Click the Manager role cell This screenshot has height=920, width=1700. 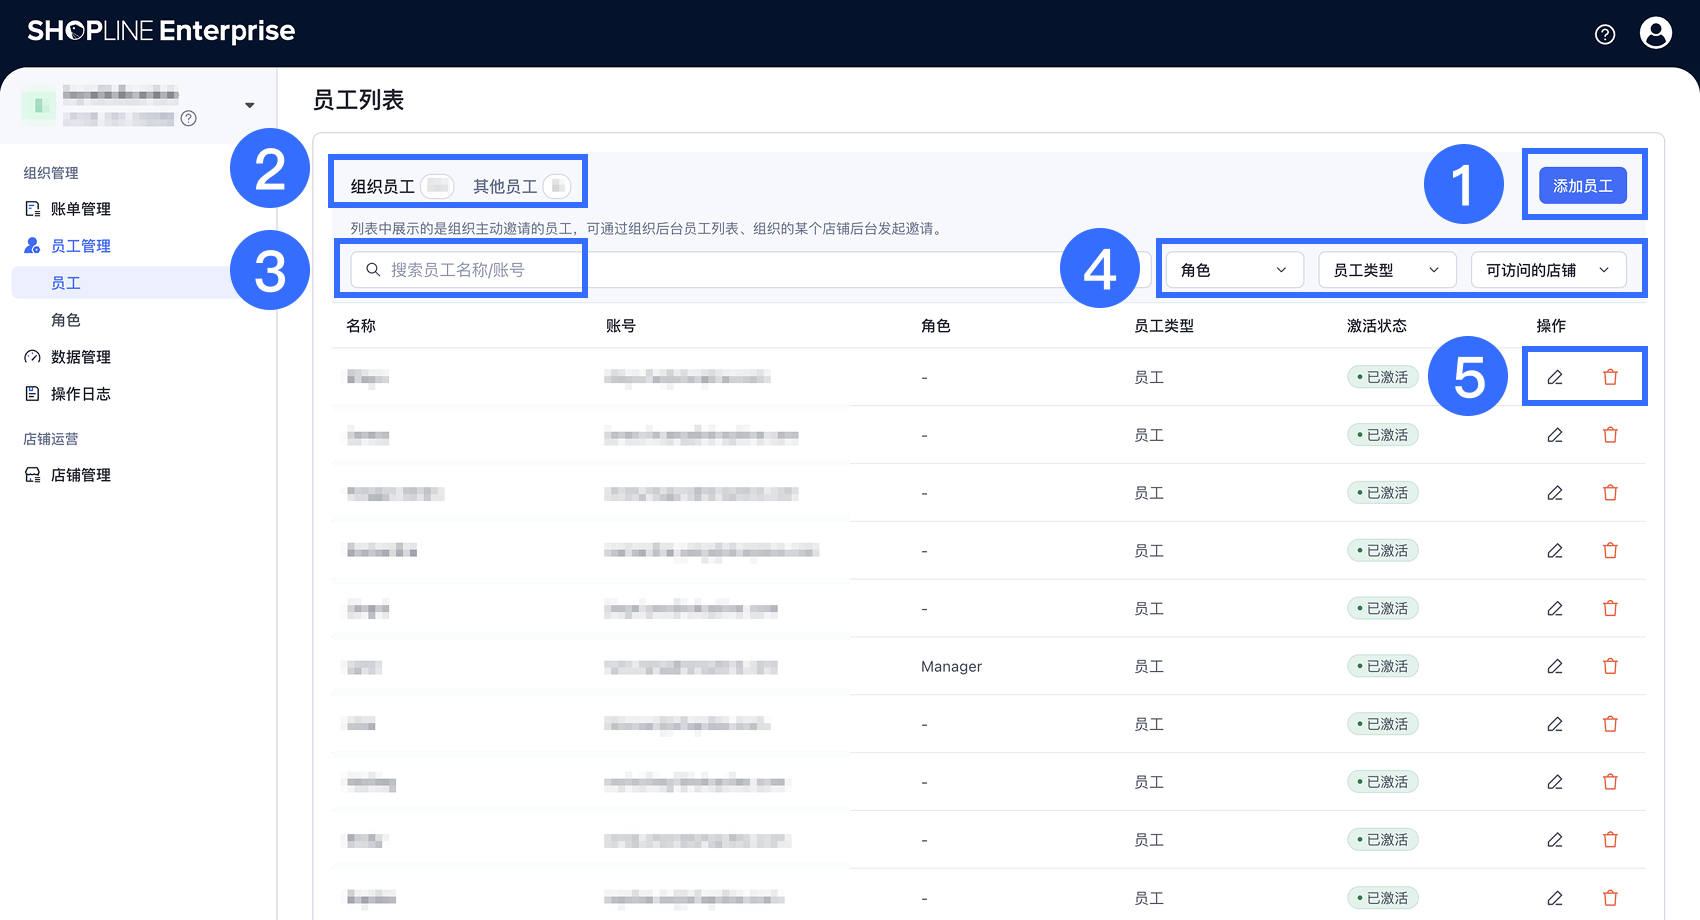(951, 666)
